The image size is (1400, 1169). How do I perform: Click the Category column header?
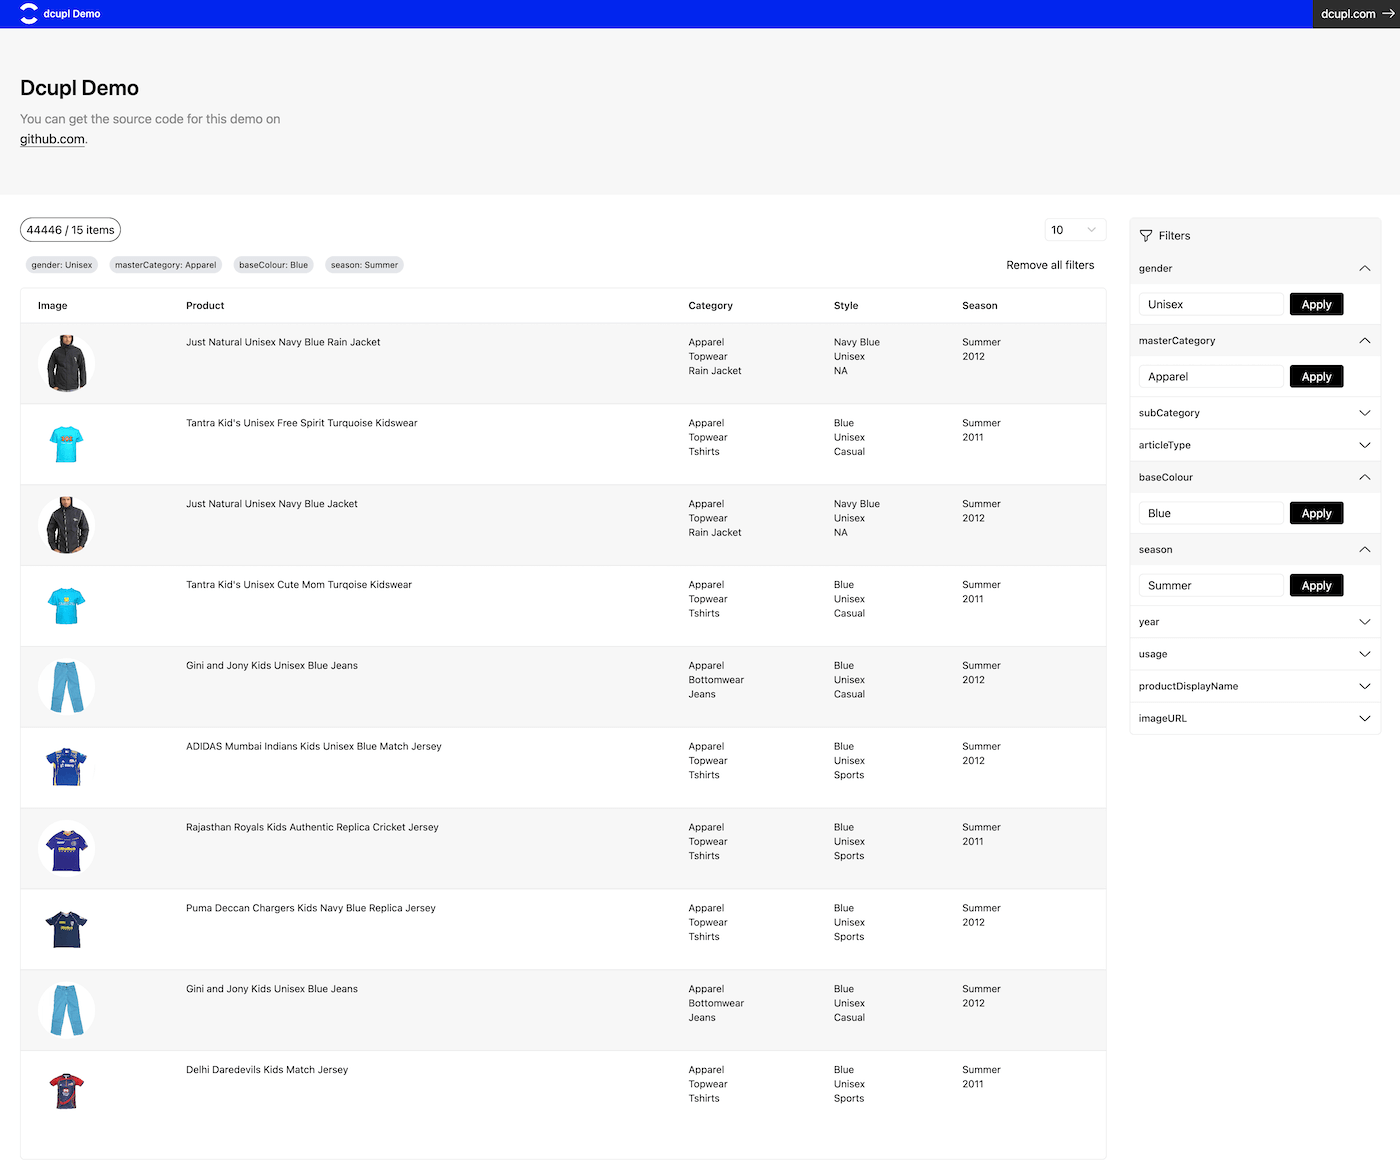tap(710, 306)
